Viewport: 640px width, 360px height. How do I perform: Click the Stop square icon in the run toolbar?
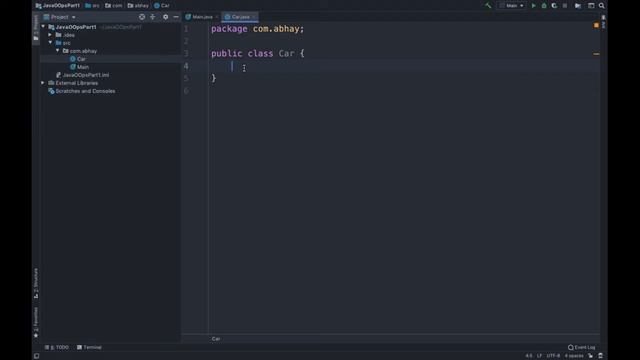point(565,6)
